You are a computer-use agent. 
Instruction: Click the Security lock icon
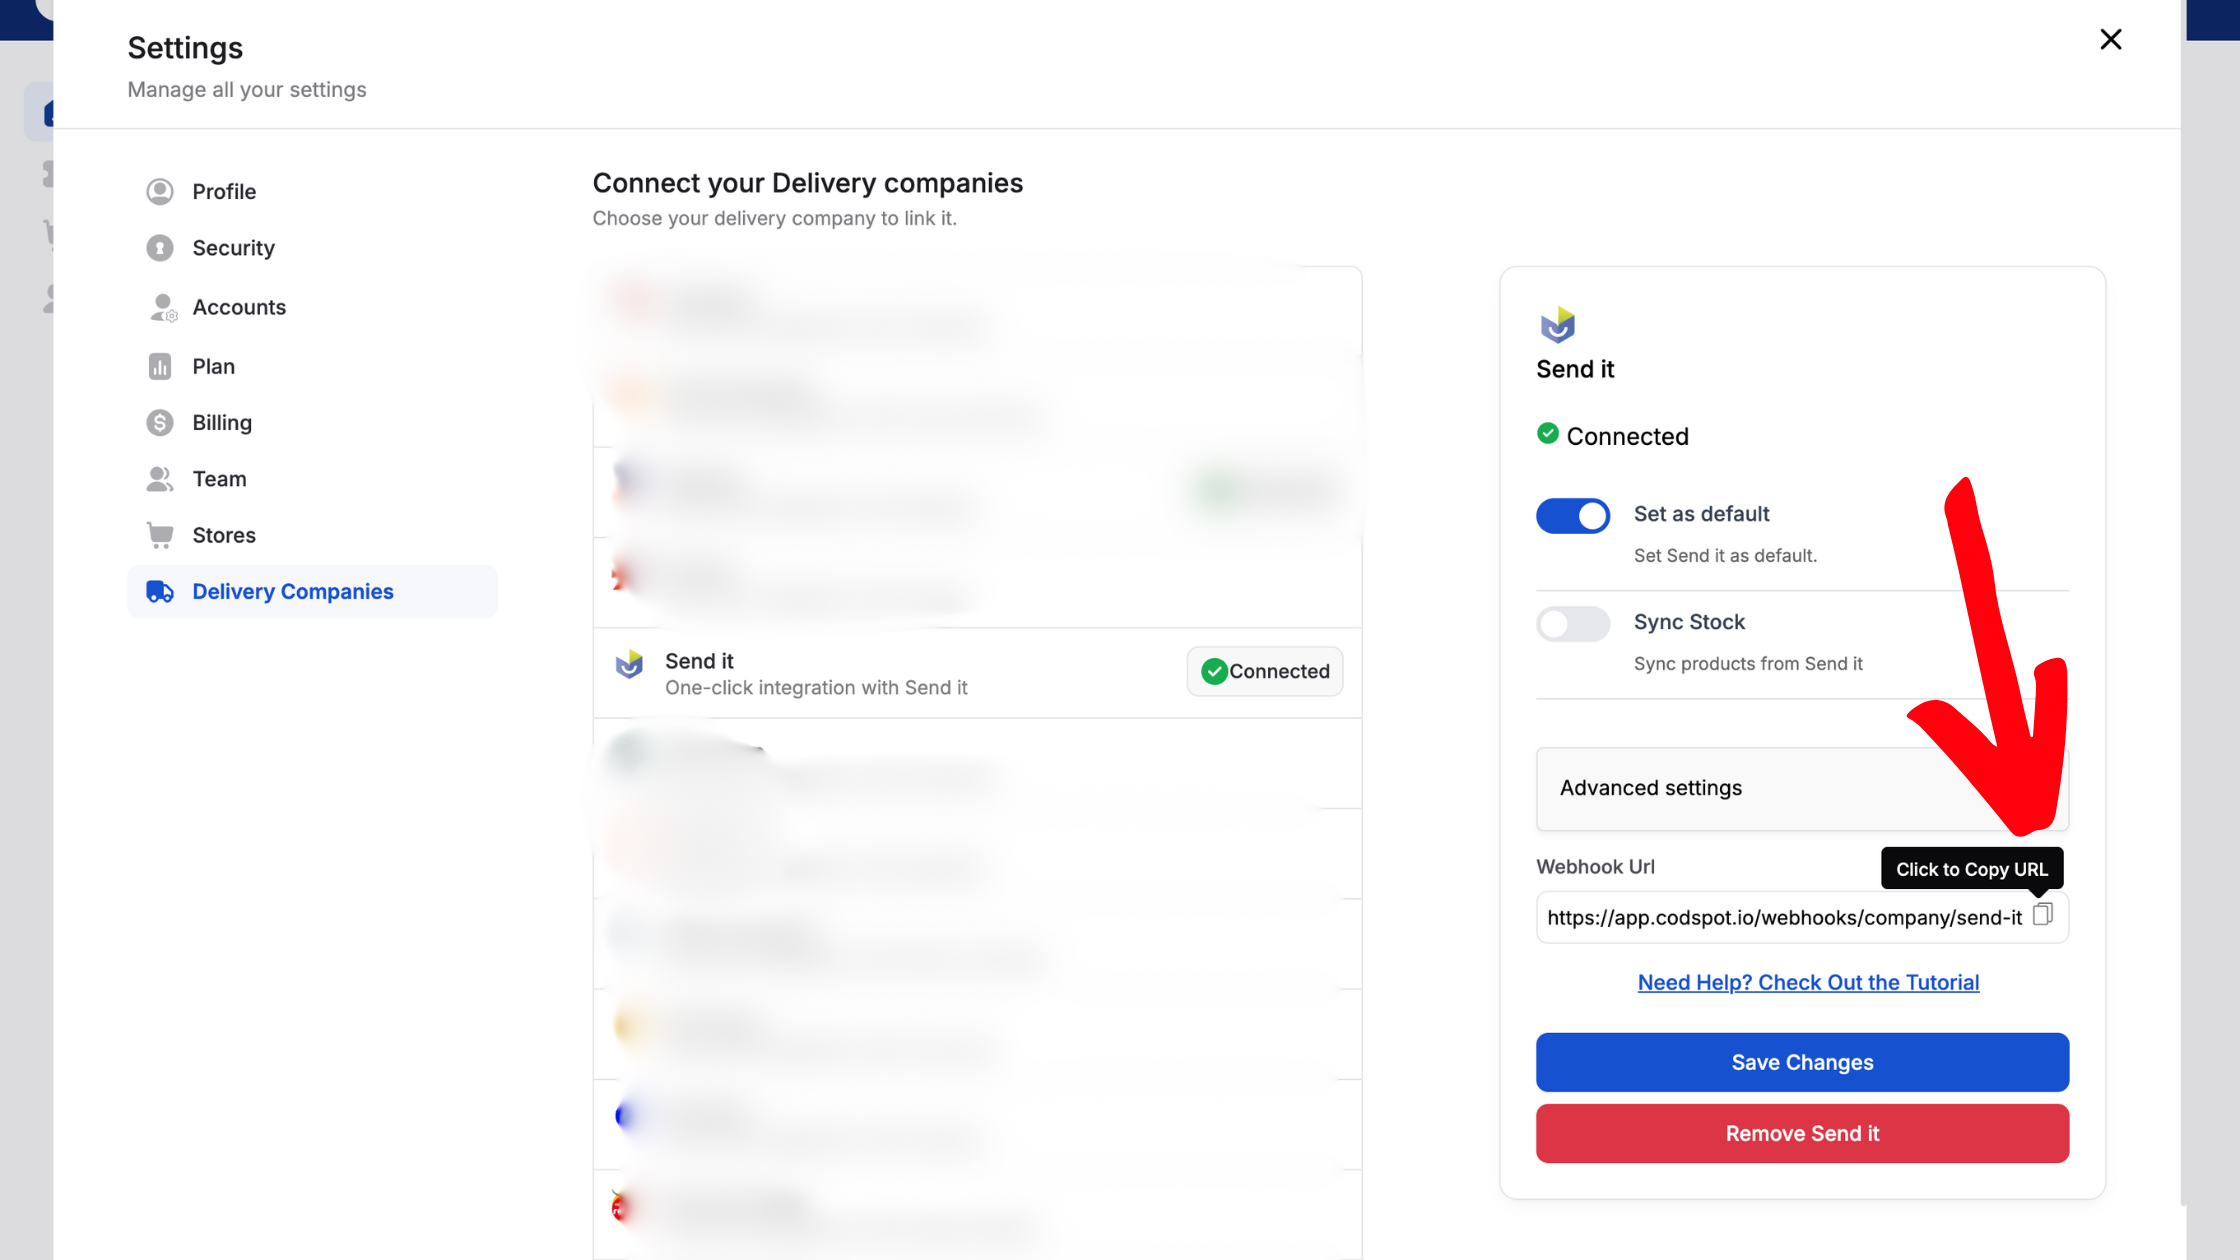coord(160,248)
